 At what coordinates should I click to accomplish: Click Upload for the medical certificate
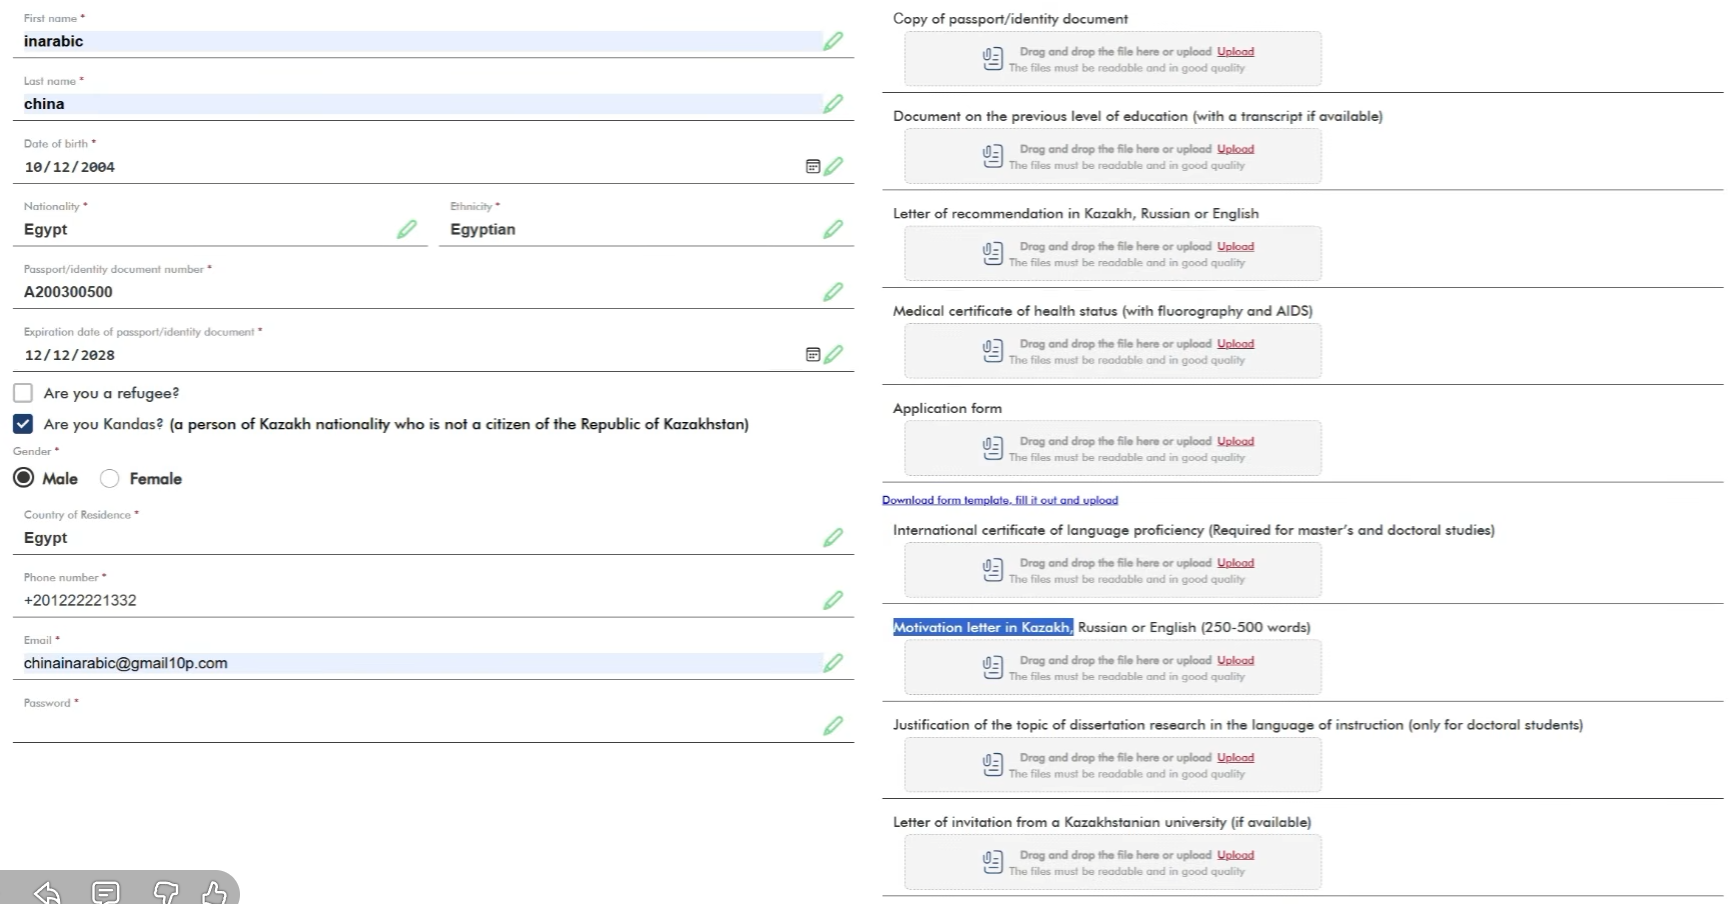click(1235, 343)
